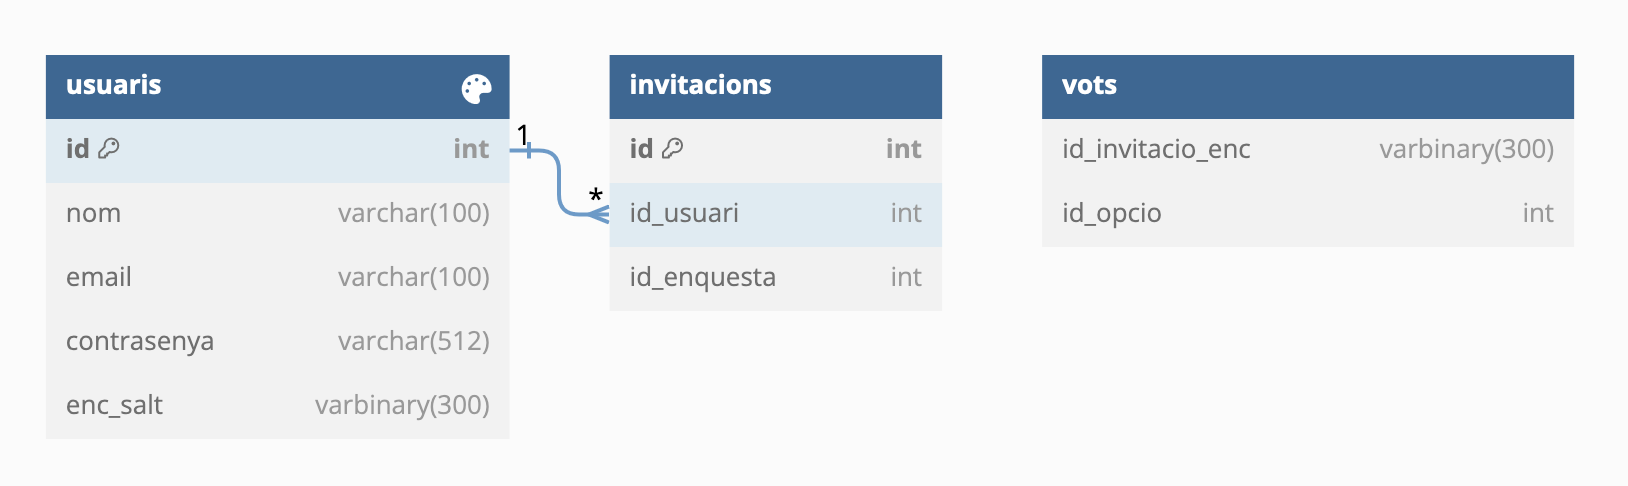Click the varbinary(300) type in vots
Viewport: 1628px width, 486px height.
1466,149
